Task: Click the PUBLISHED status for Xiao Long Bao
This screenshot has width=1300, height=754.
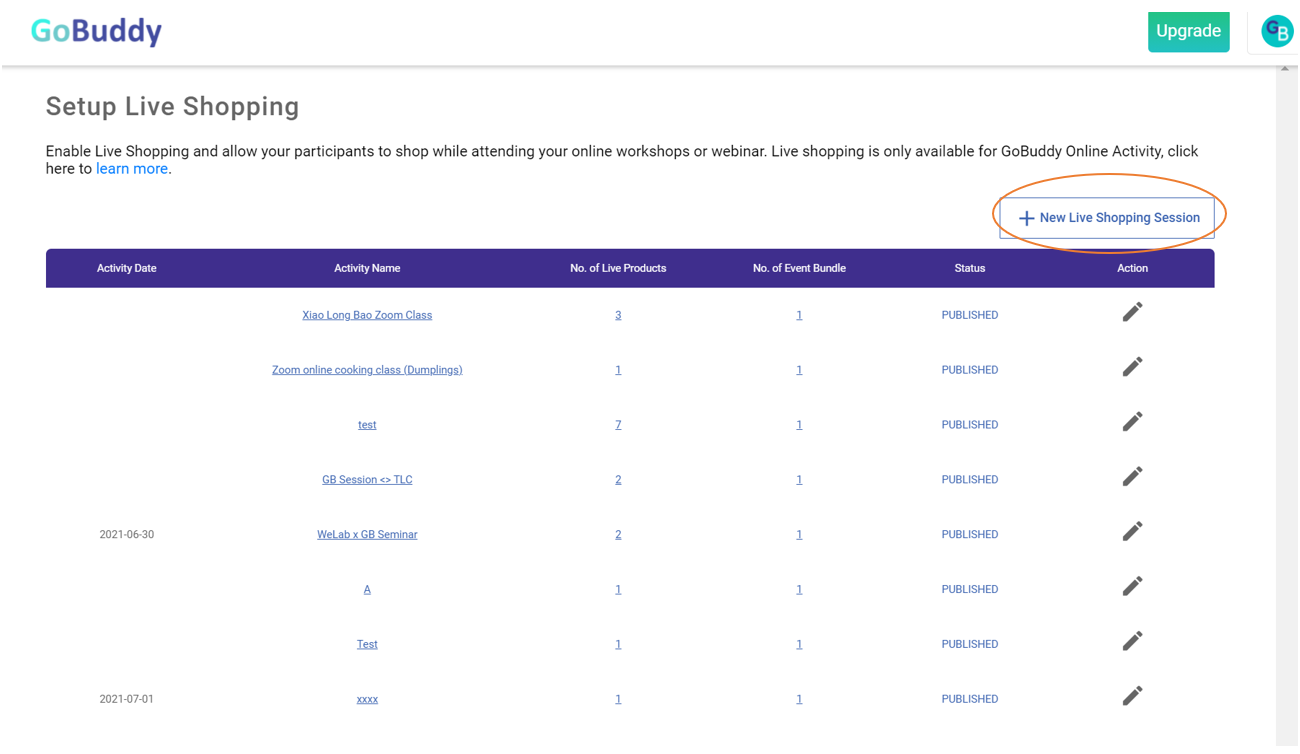Action: click(x=970, y=315)
